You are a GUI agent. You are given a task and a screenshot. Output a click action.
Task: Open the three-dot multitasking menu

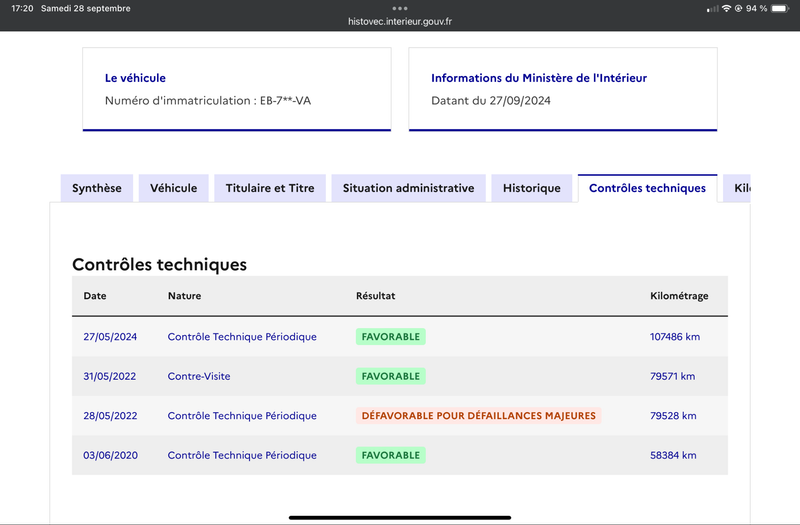click(x=400, y=8)
